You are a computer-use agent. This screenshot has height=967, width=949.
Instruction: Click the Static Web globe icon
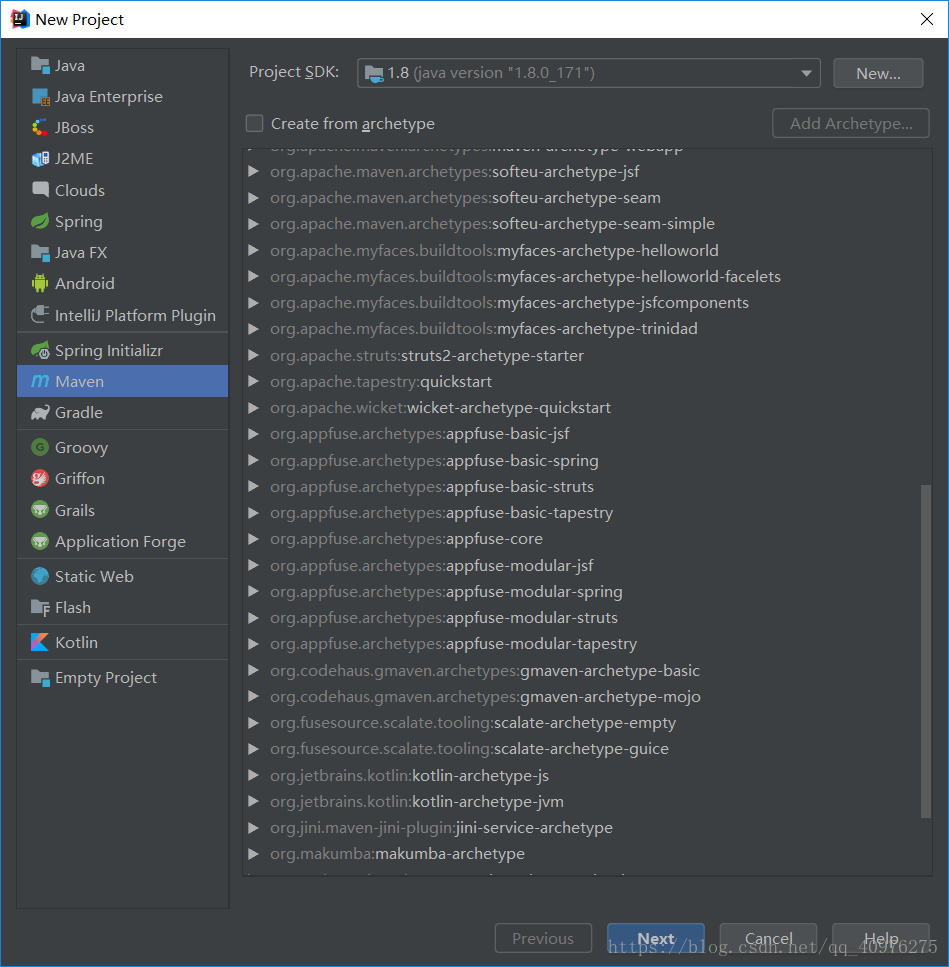(40, 576)
